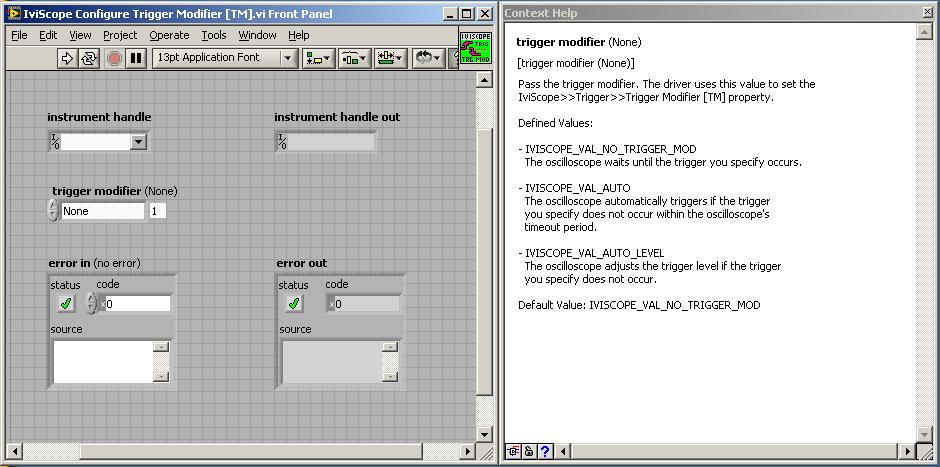Open the Reorder toolbar menu
Screen dimensions: 940x467
coord(428,58)
